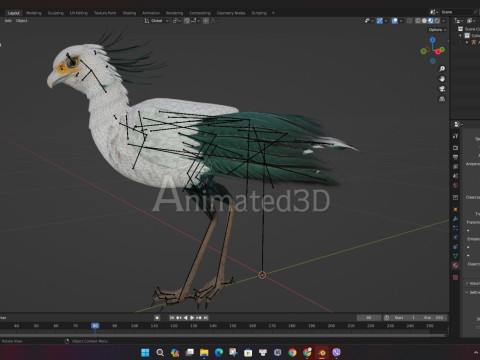
Task: Click the current frame marker on the timeline
Action: pyautogui.click(x=95, y=326)
